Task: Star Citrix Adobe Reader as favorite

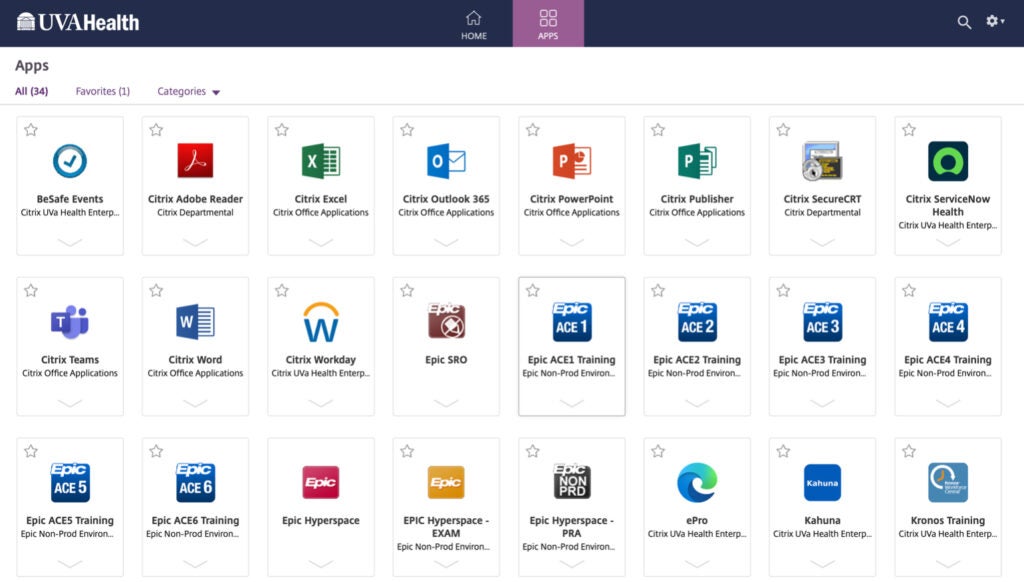Action: (x=156, y=129)
